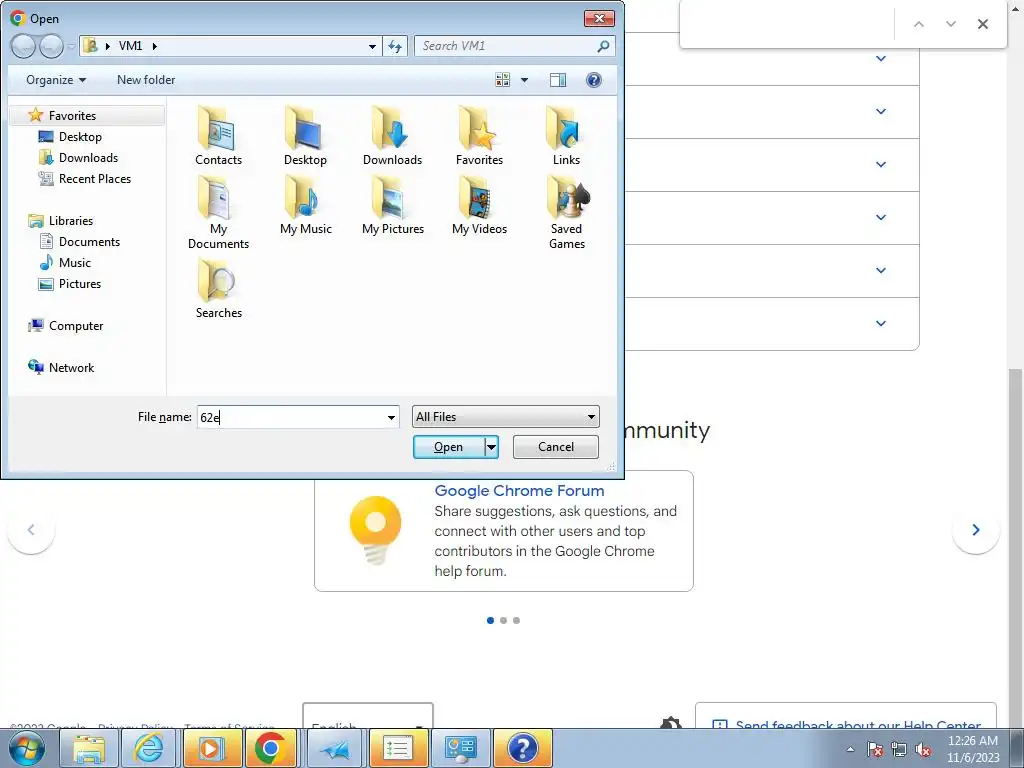Select the third carousel dot
The width and height of the screenshot is (1024, 768).
(517, 620)
